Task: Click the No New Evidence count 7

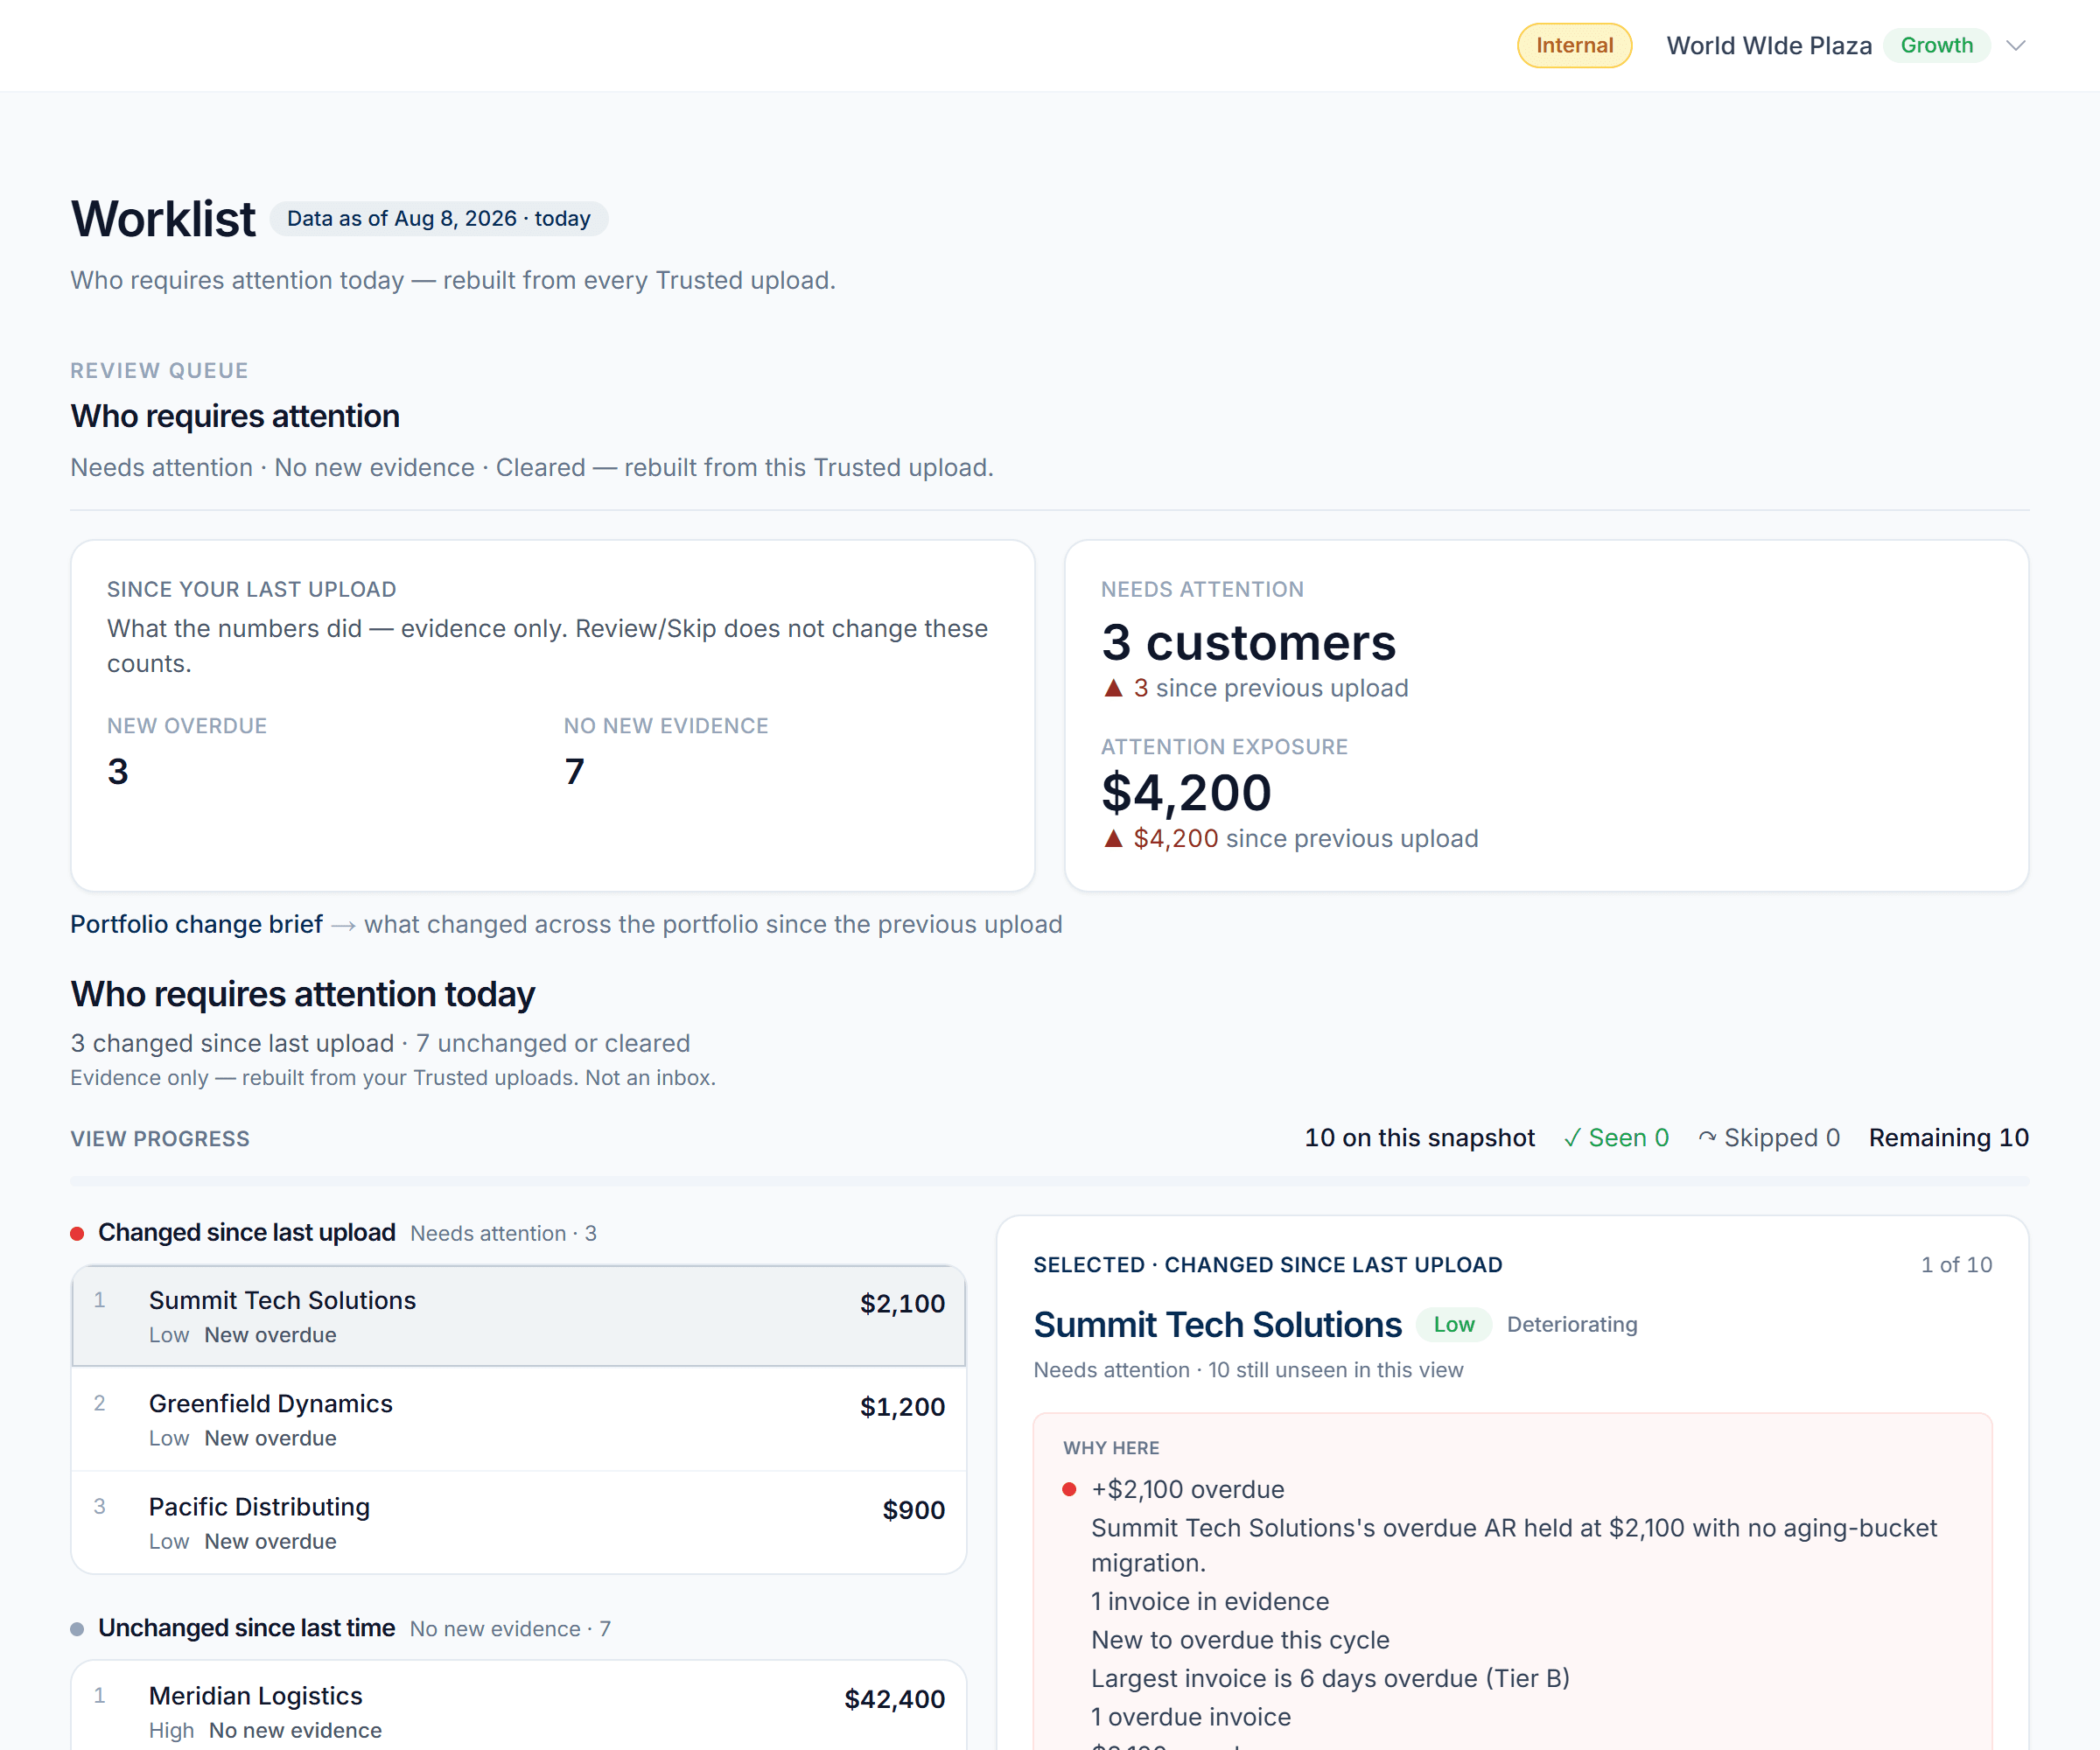Action: pyautogui.click(x=574, y=771)
